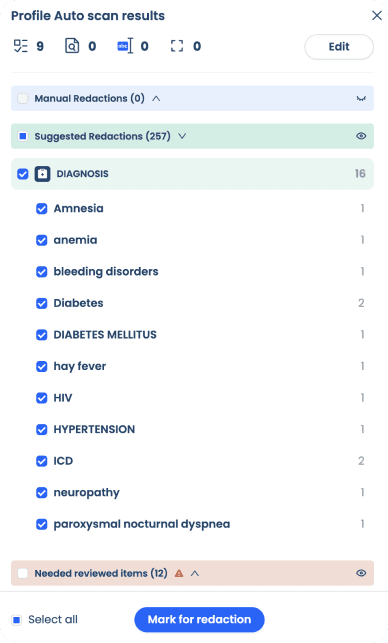Image resolution: width=388 pixels, height=643 pixels.
Task: Click the area selection bracket icon
Action: point(177,46)
